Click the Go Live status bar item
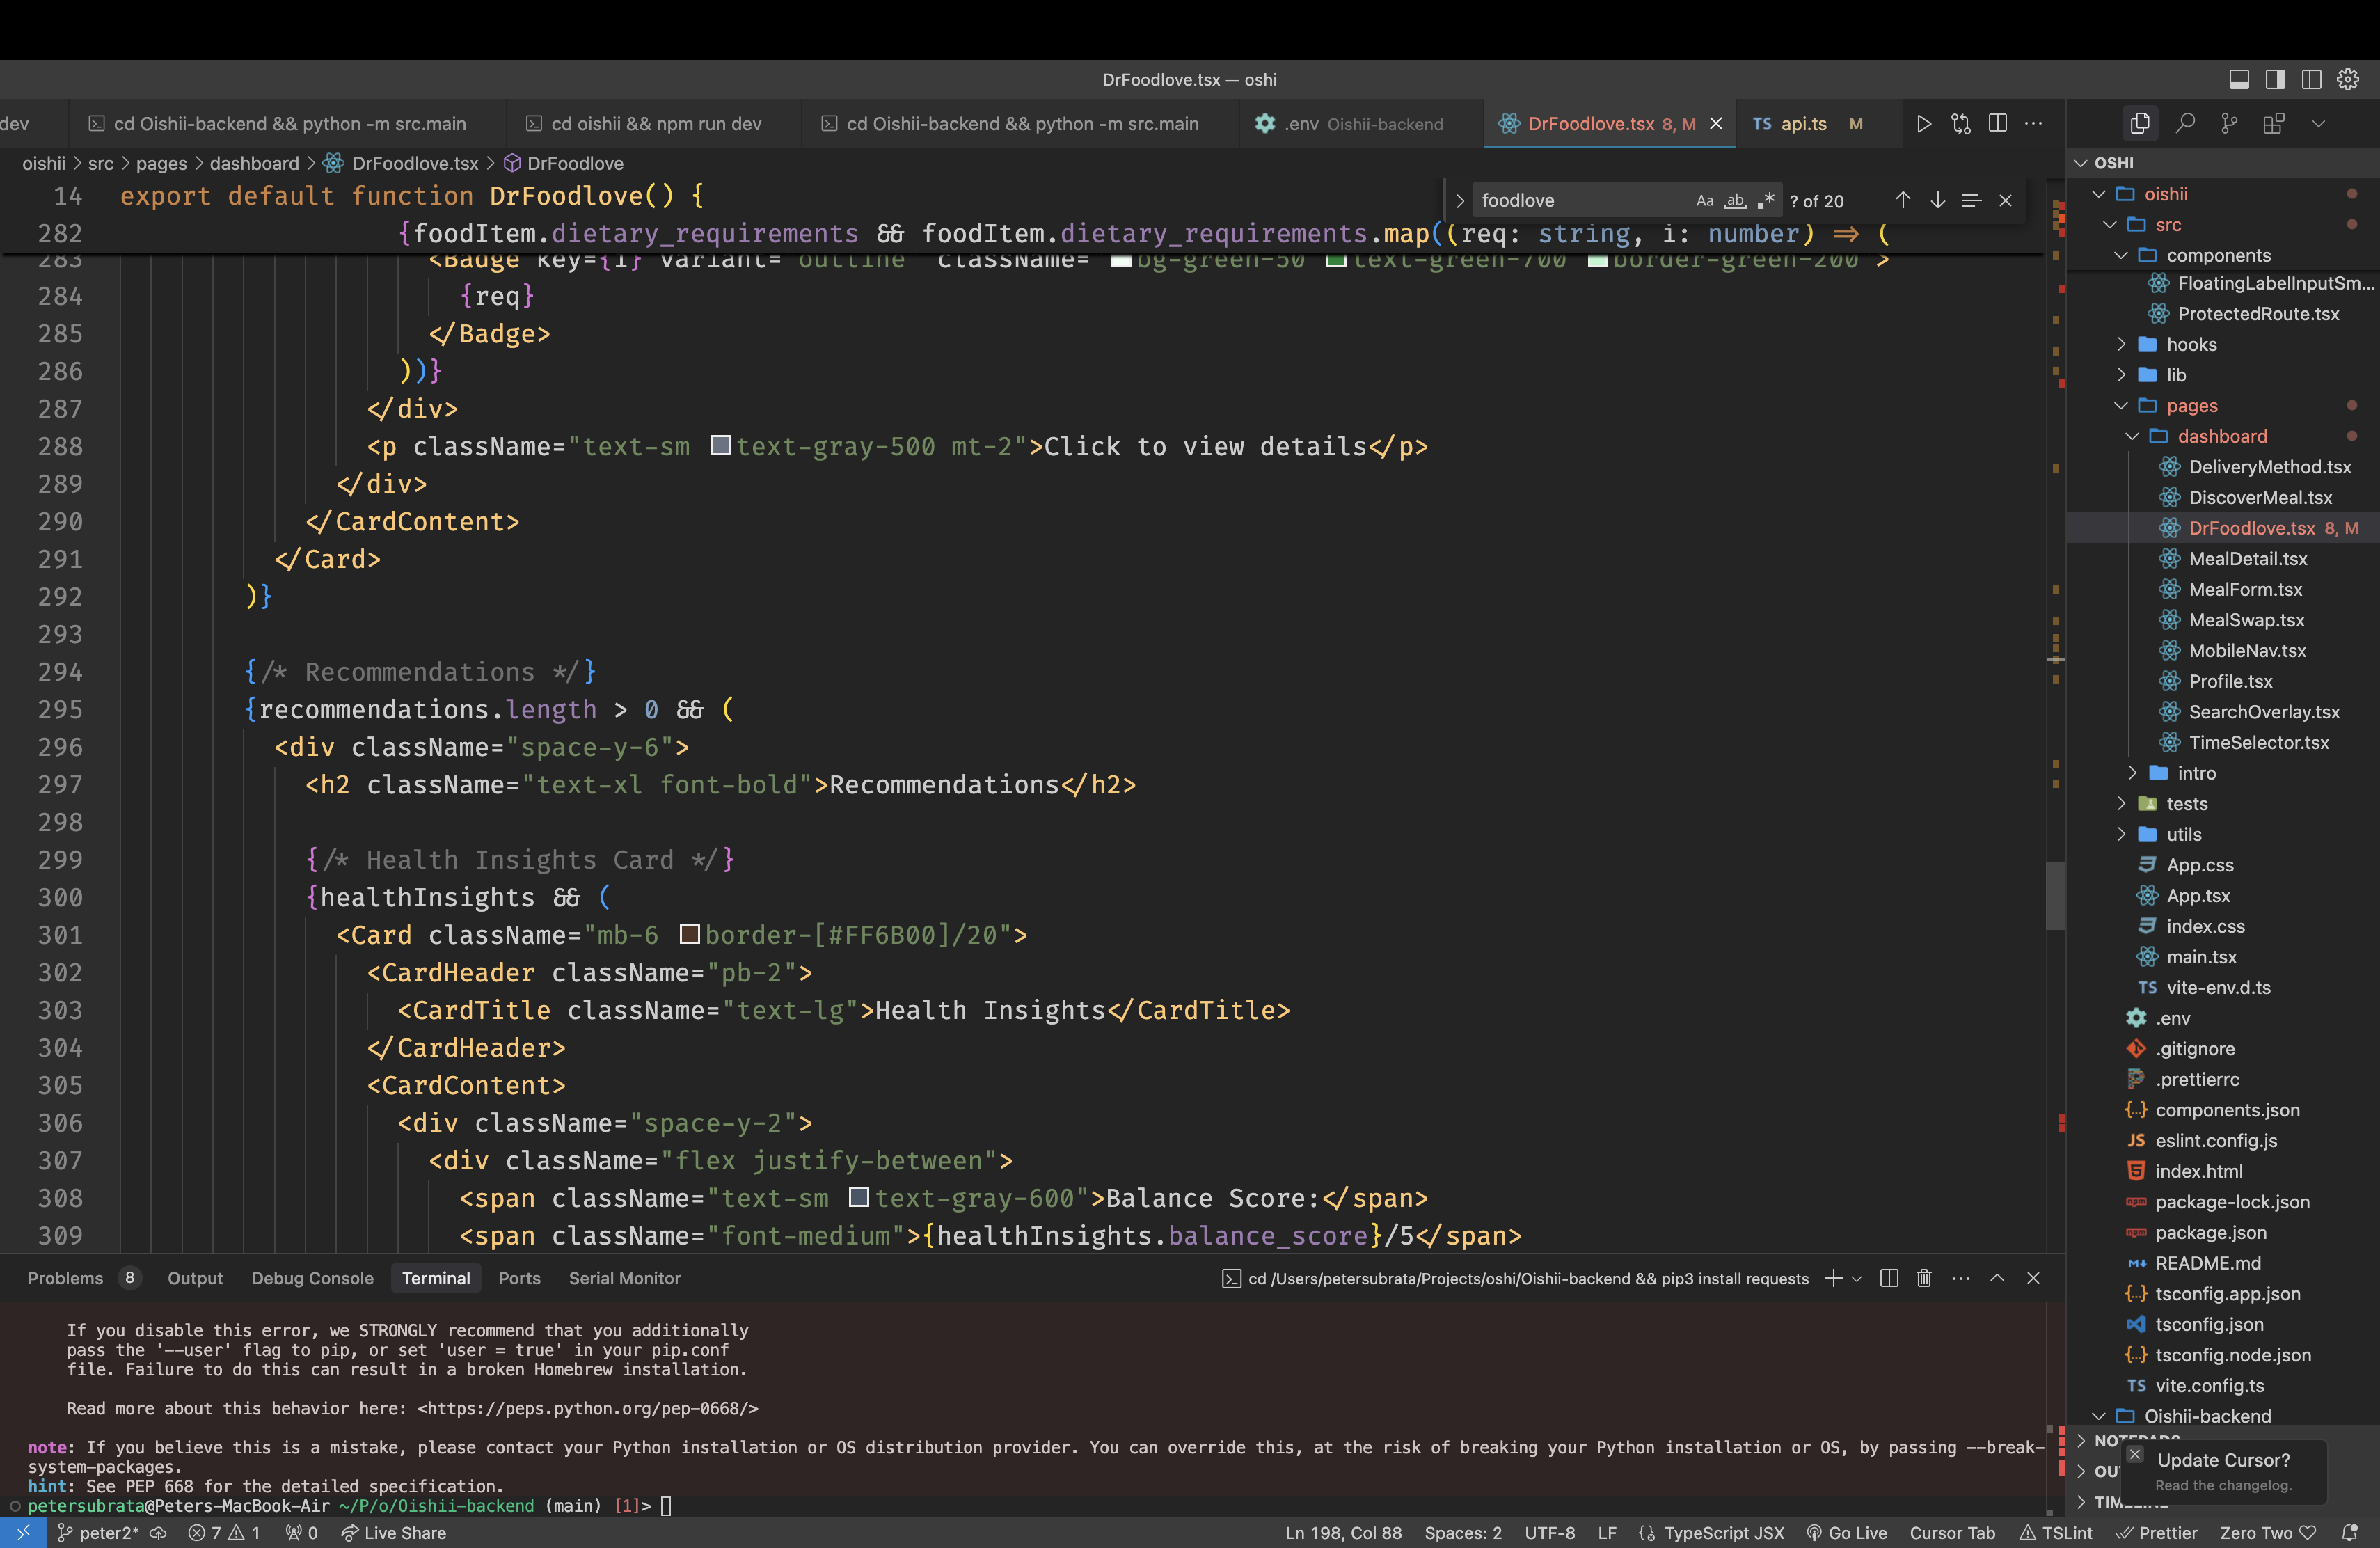Viewport: 2380px width, 1548px height. [1847, 1533]
